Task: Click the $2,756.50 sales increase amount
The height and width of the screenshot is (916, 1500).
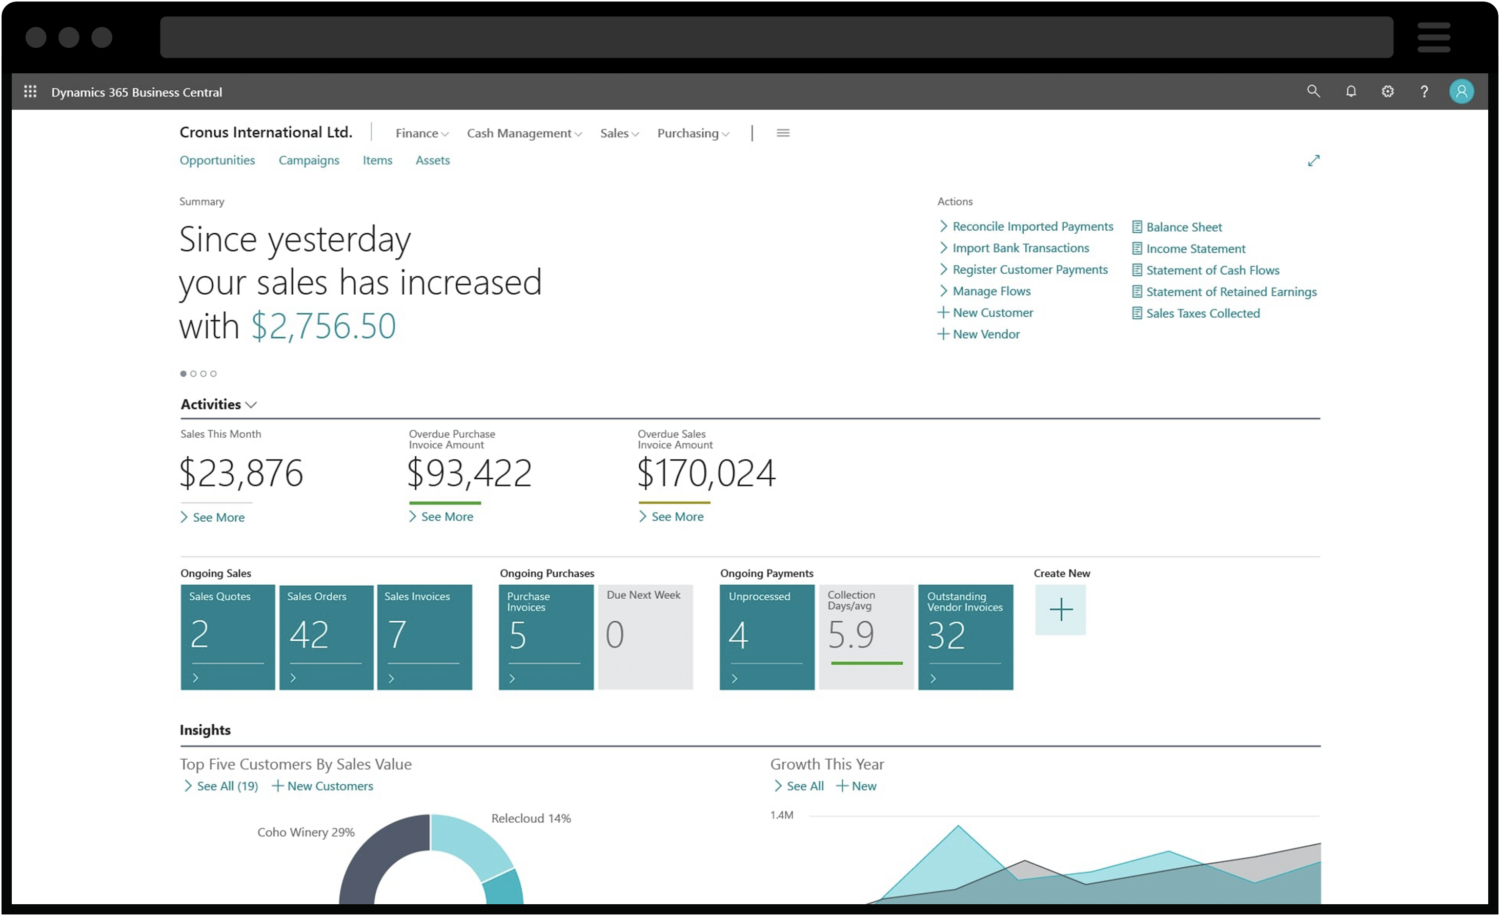Action: 323,326
